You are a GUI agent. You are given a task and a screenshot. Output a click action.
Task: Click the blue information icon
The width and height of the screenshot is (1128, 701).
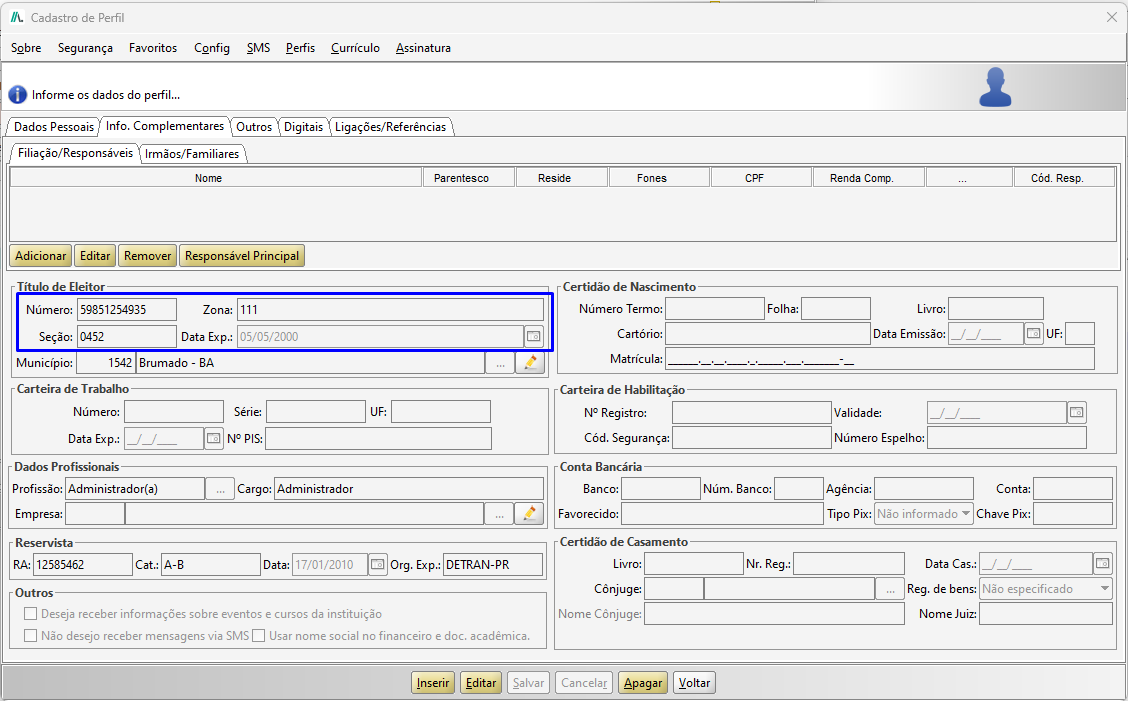coord(18,95)
